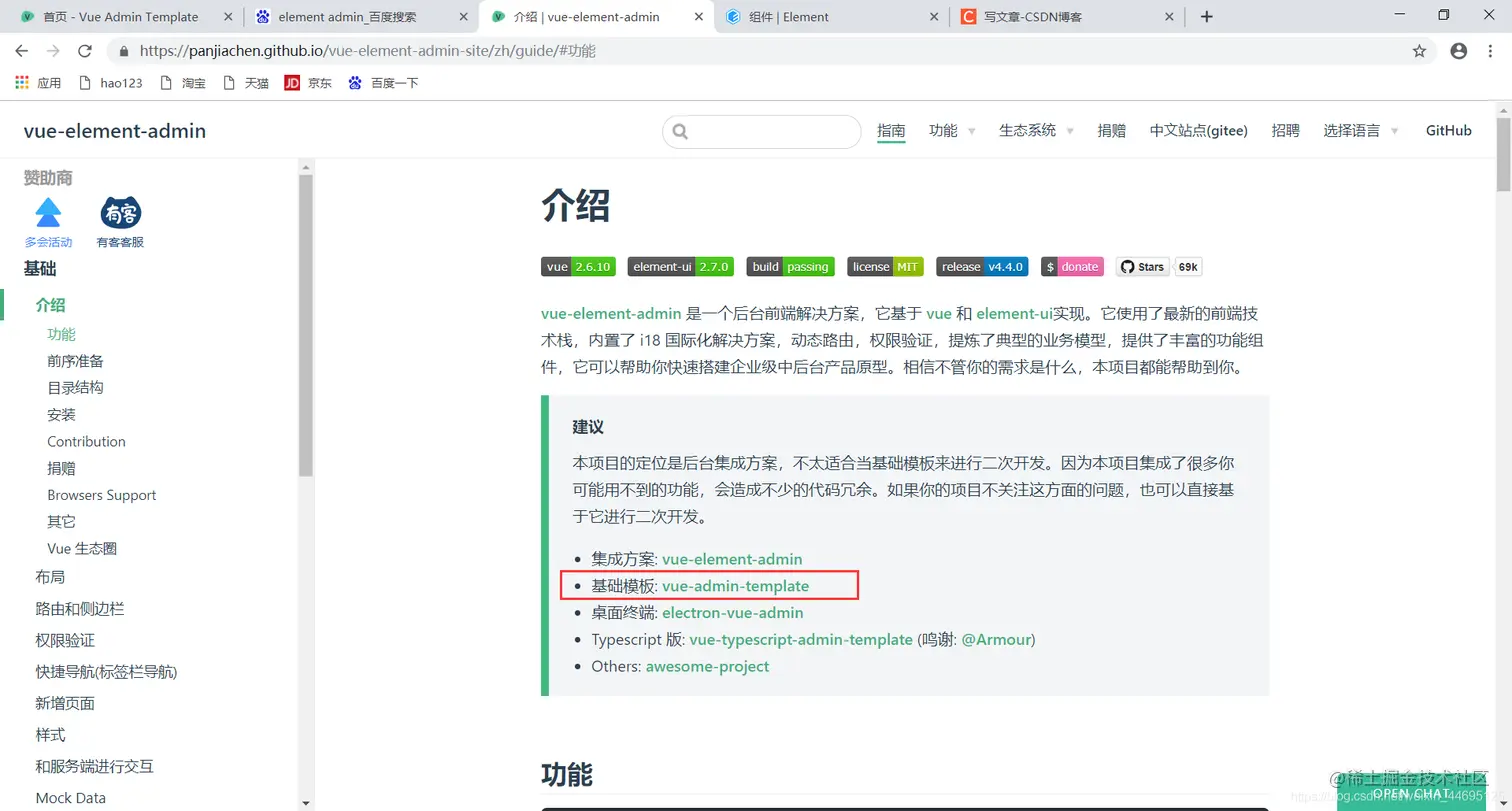Open Contribution in the sidebar
1512x811 pixels.
pyautogui.click(x=86, y=441)
